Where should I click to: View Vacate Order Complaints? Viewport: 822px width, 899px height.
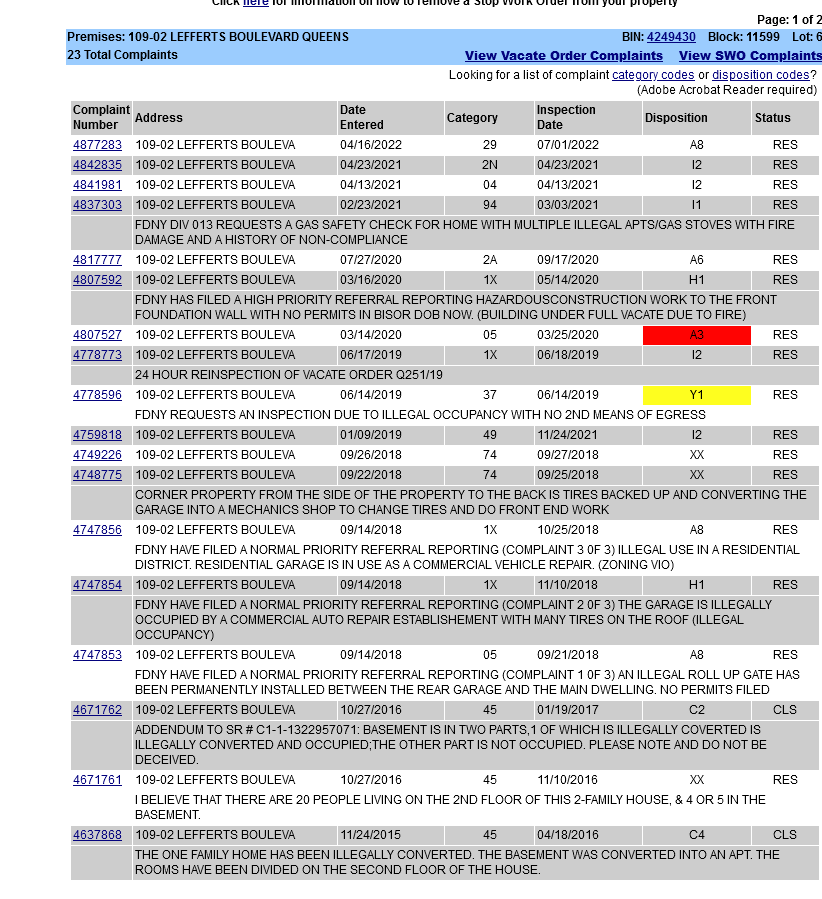click(564, 56)
